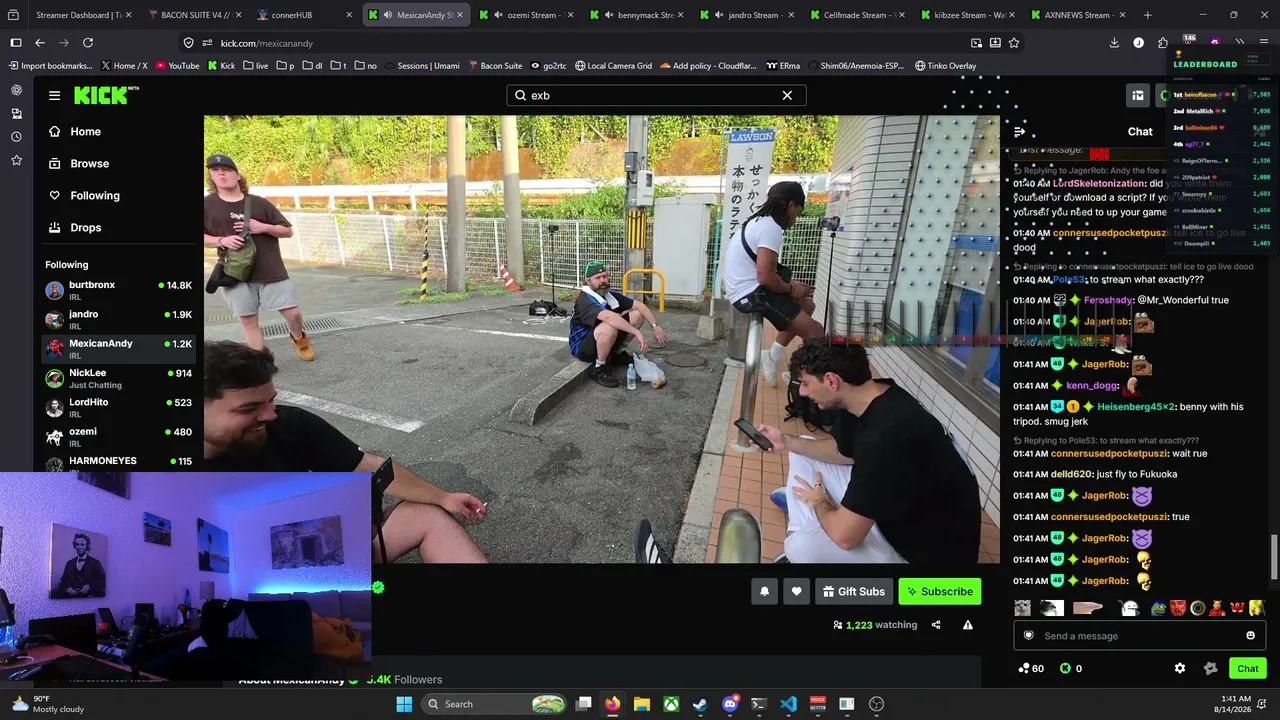Open Discord from the taskbar
The image size is (1280, 720).
[x=730, y=704]
